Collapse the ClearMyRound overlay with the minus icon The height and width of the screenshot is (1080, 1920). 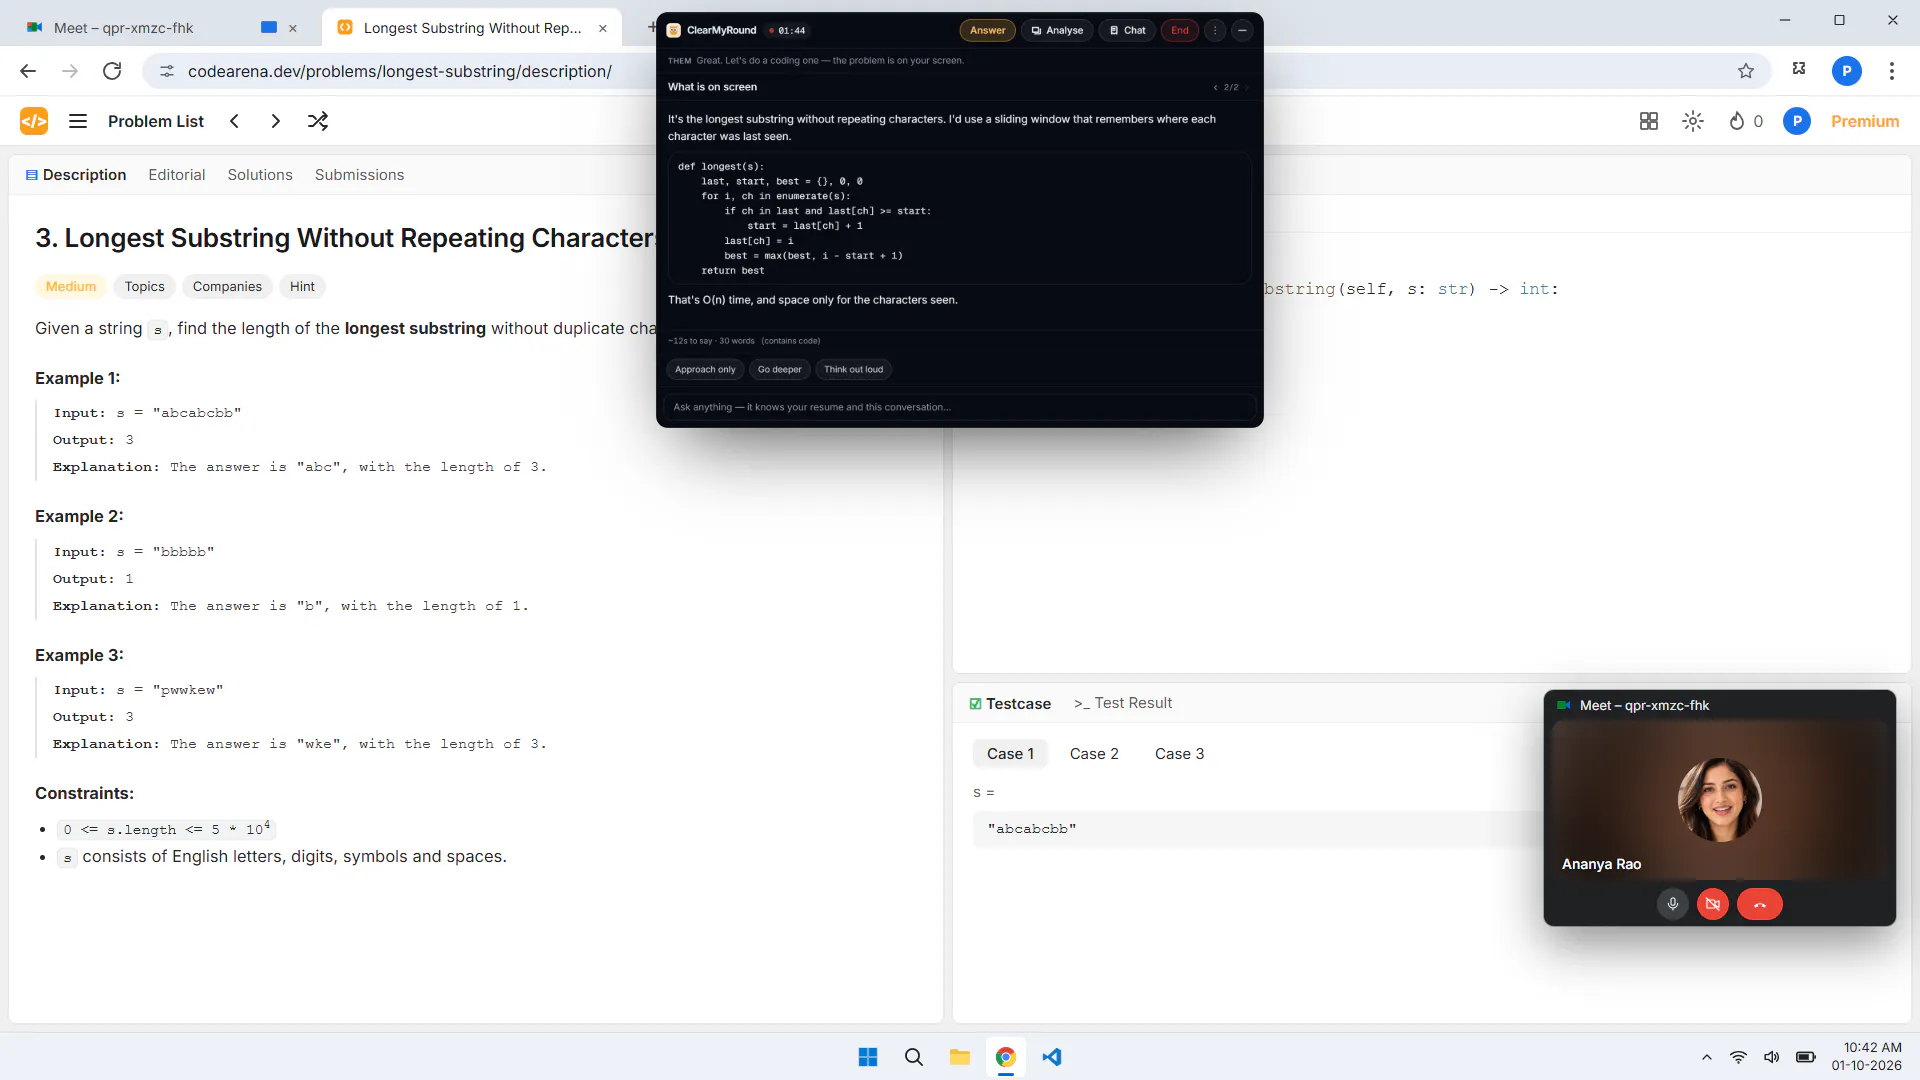click(x=1242, y=30)
